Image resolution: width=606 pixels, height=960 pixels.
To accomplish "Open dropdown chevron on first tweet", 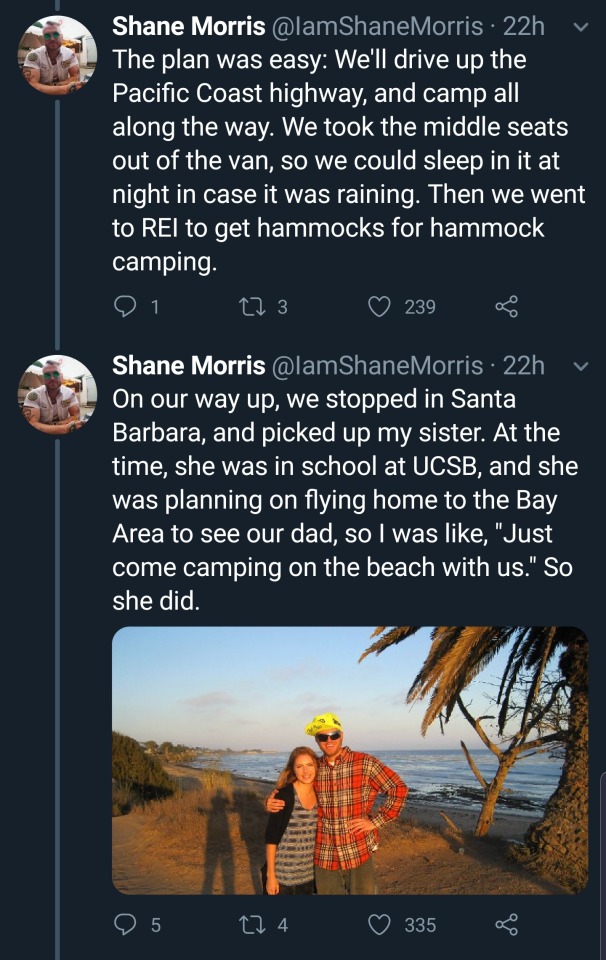I will (579, 27).
